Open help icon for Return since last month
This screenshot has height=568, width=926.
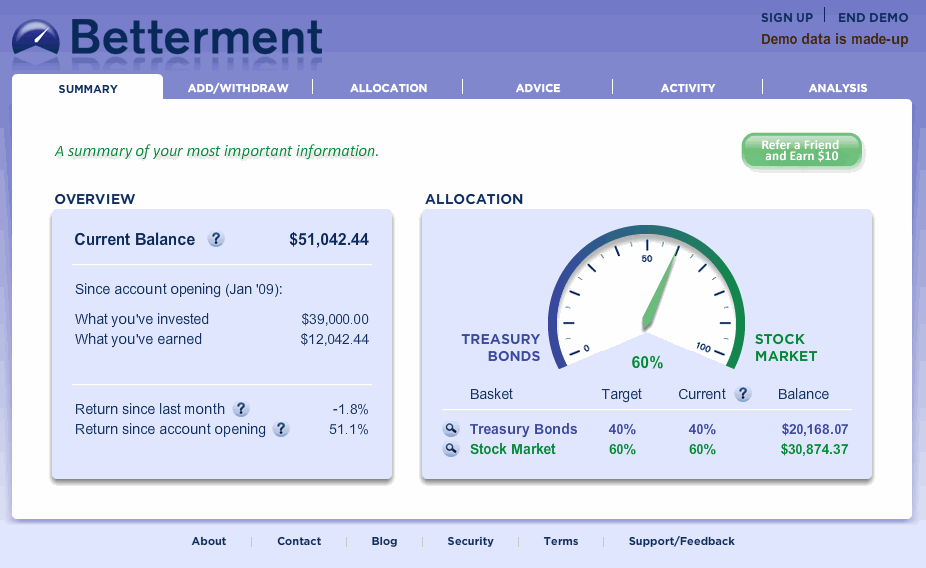pos(241,409)
